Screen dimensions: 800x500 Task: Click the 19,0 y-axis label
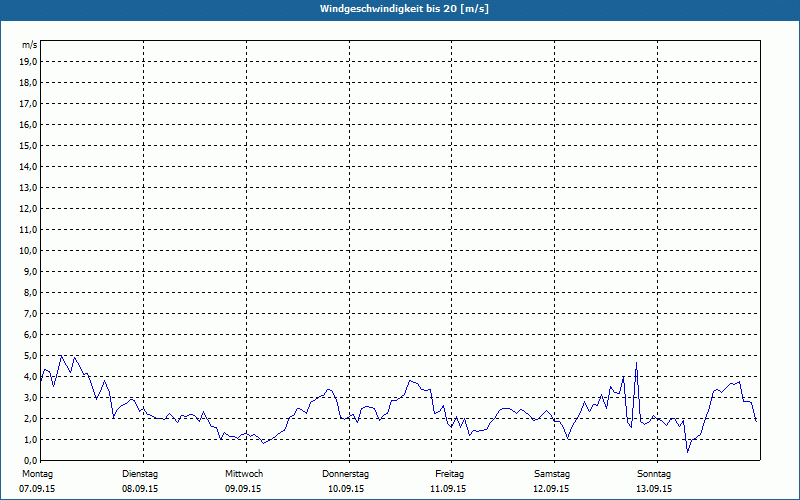(x=28, y=62)
